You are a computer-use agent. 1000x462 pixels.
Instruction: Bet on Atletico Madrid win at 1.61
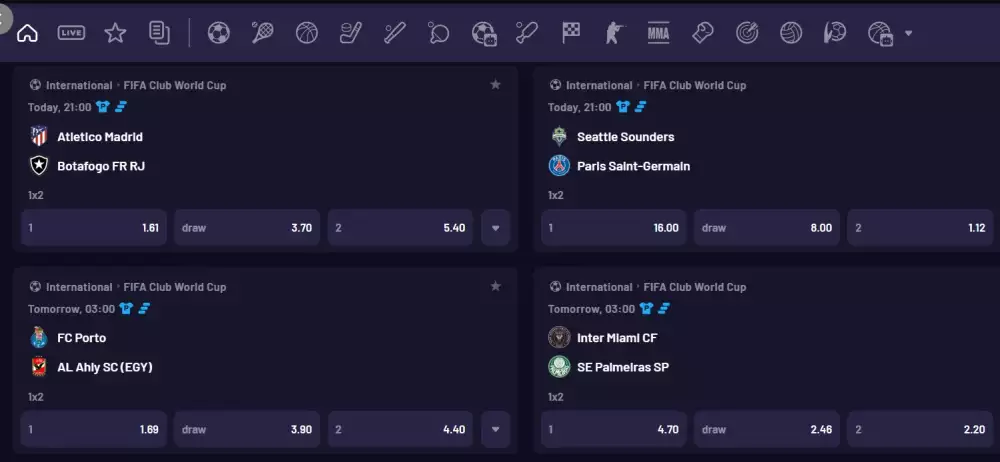point(94,228)
